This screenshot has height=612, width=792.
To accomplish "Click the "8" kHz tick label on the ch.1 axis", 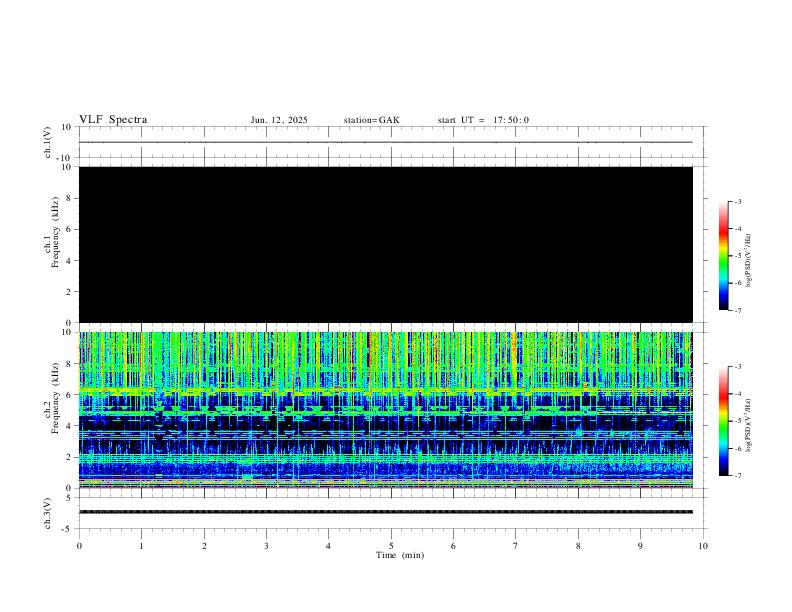I will pyautogui.click(x=70, y=198).
